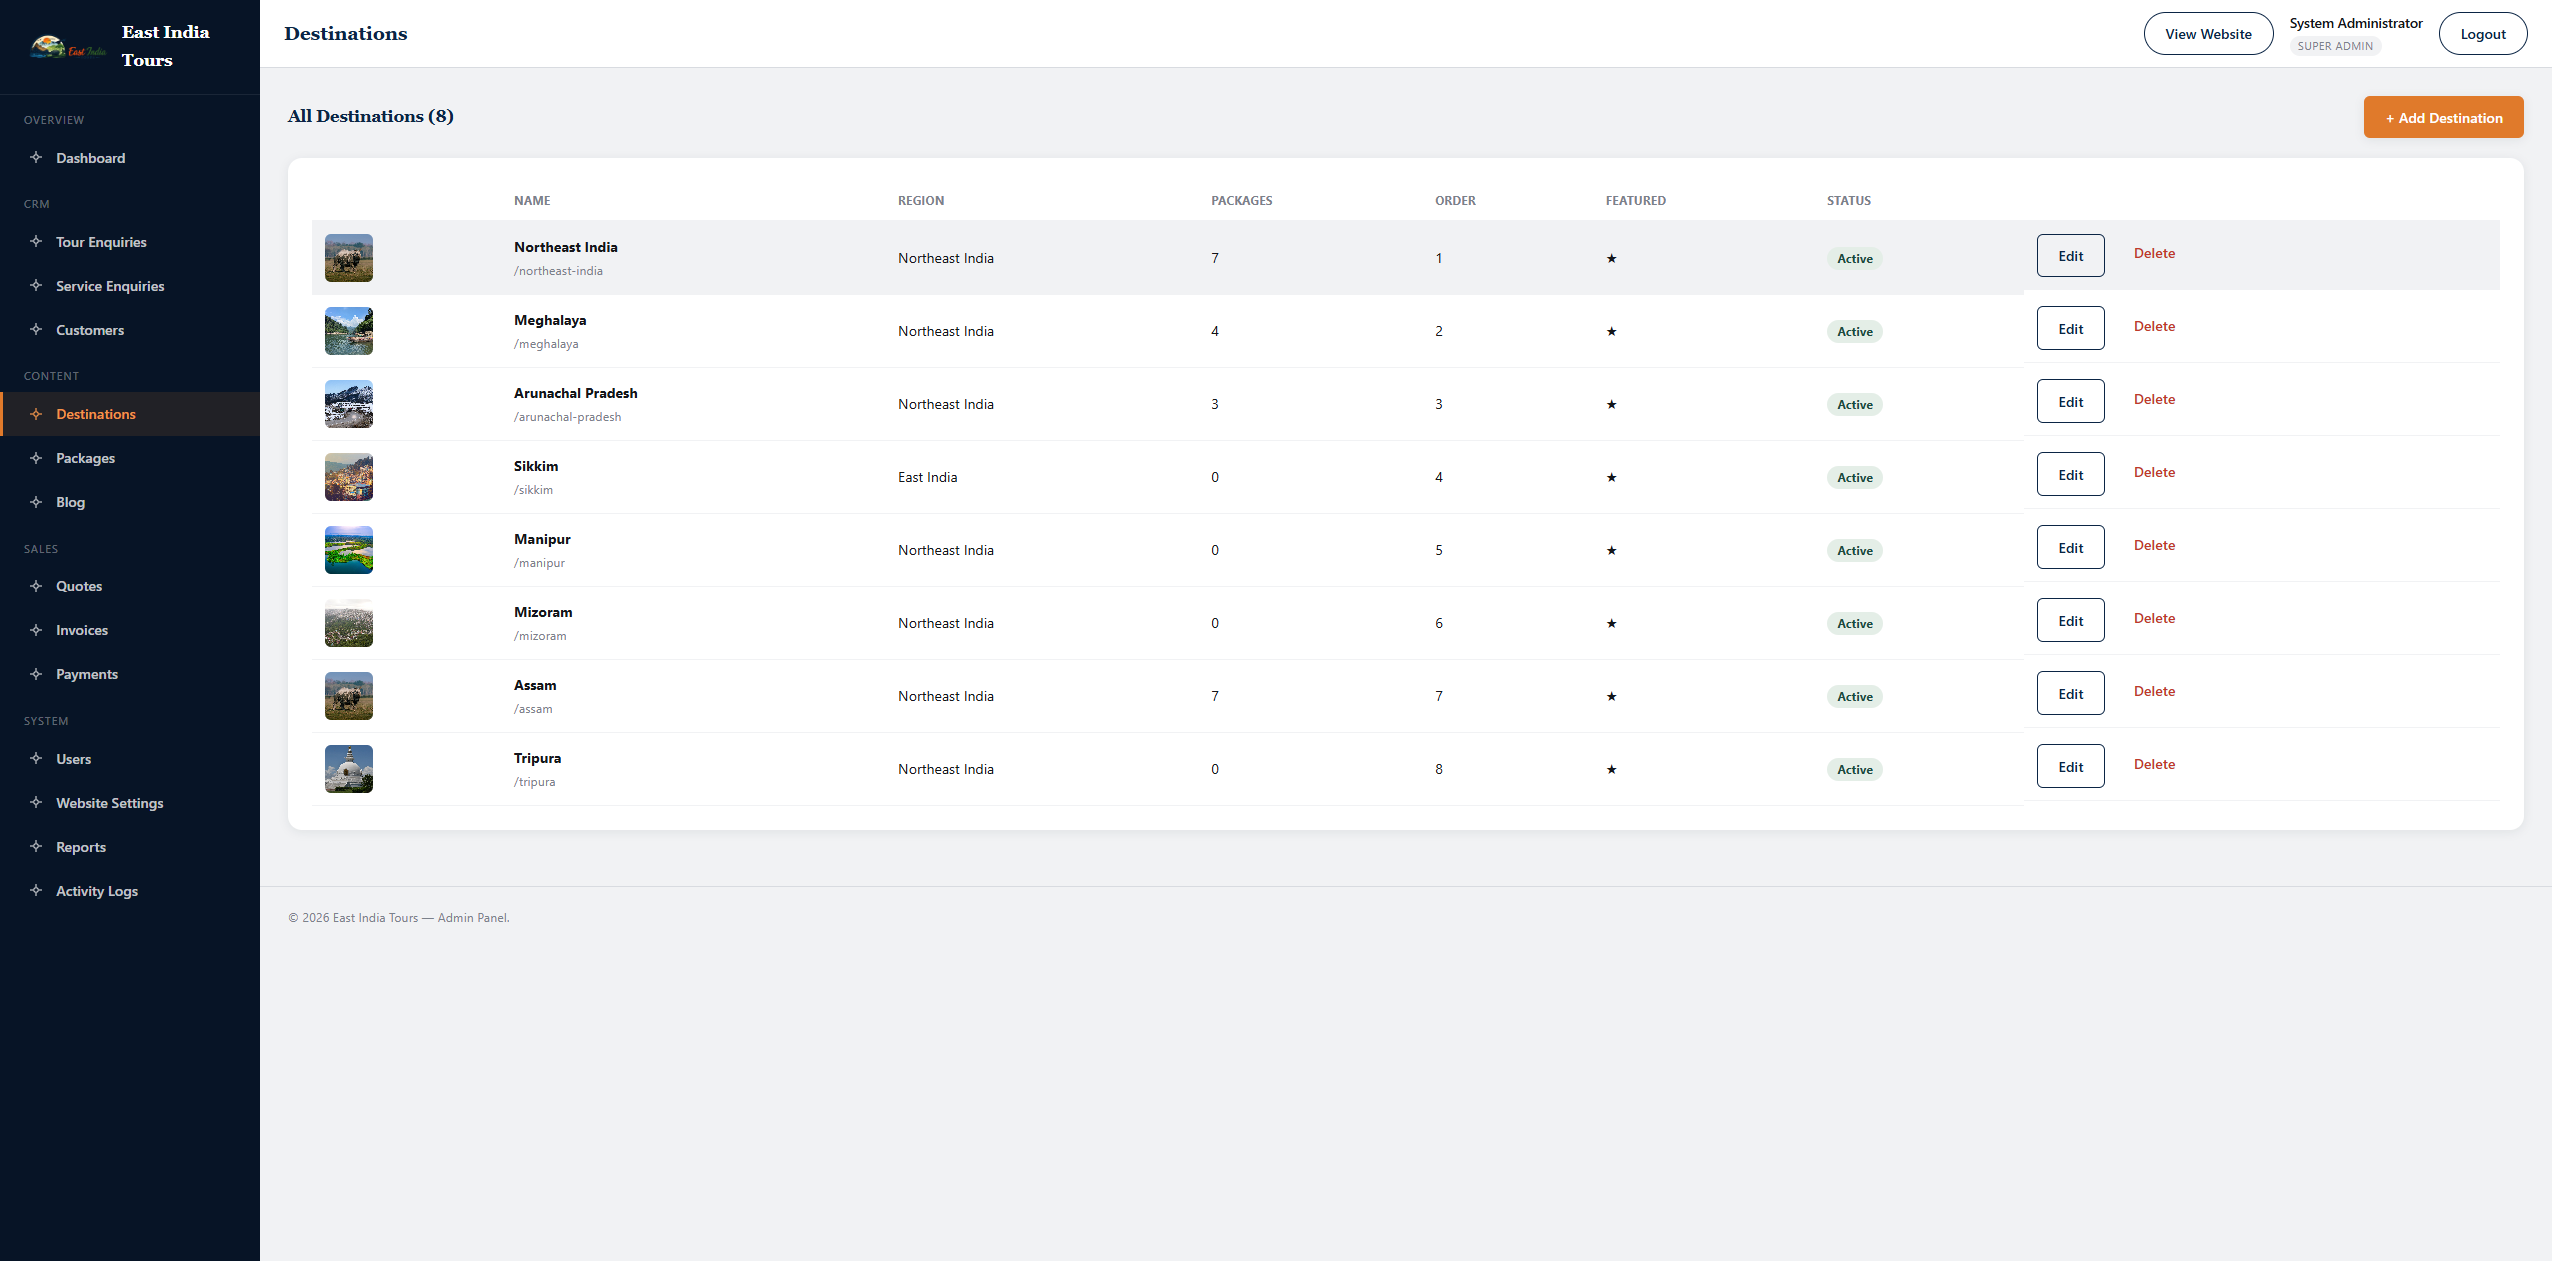Image resolution: width=2552 pixels, height=1261 pixels.
Task: Click the featured star in Tripura row
Action: (1611, 769)
